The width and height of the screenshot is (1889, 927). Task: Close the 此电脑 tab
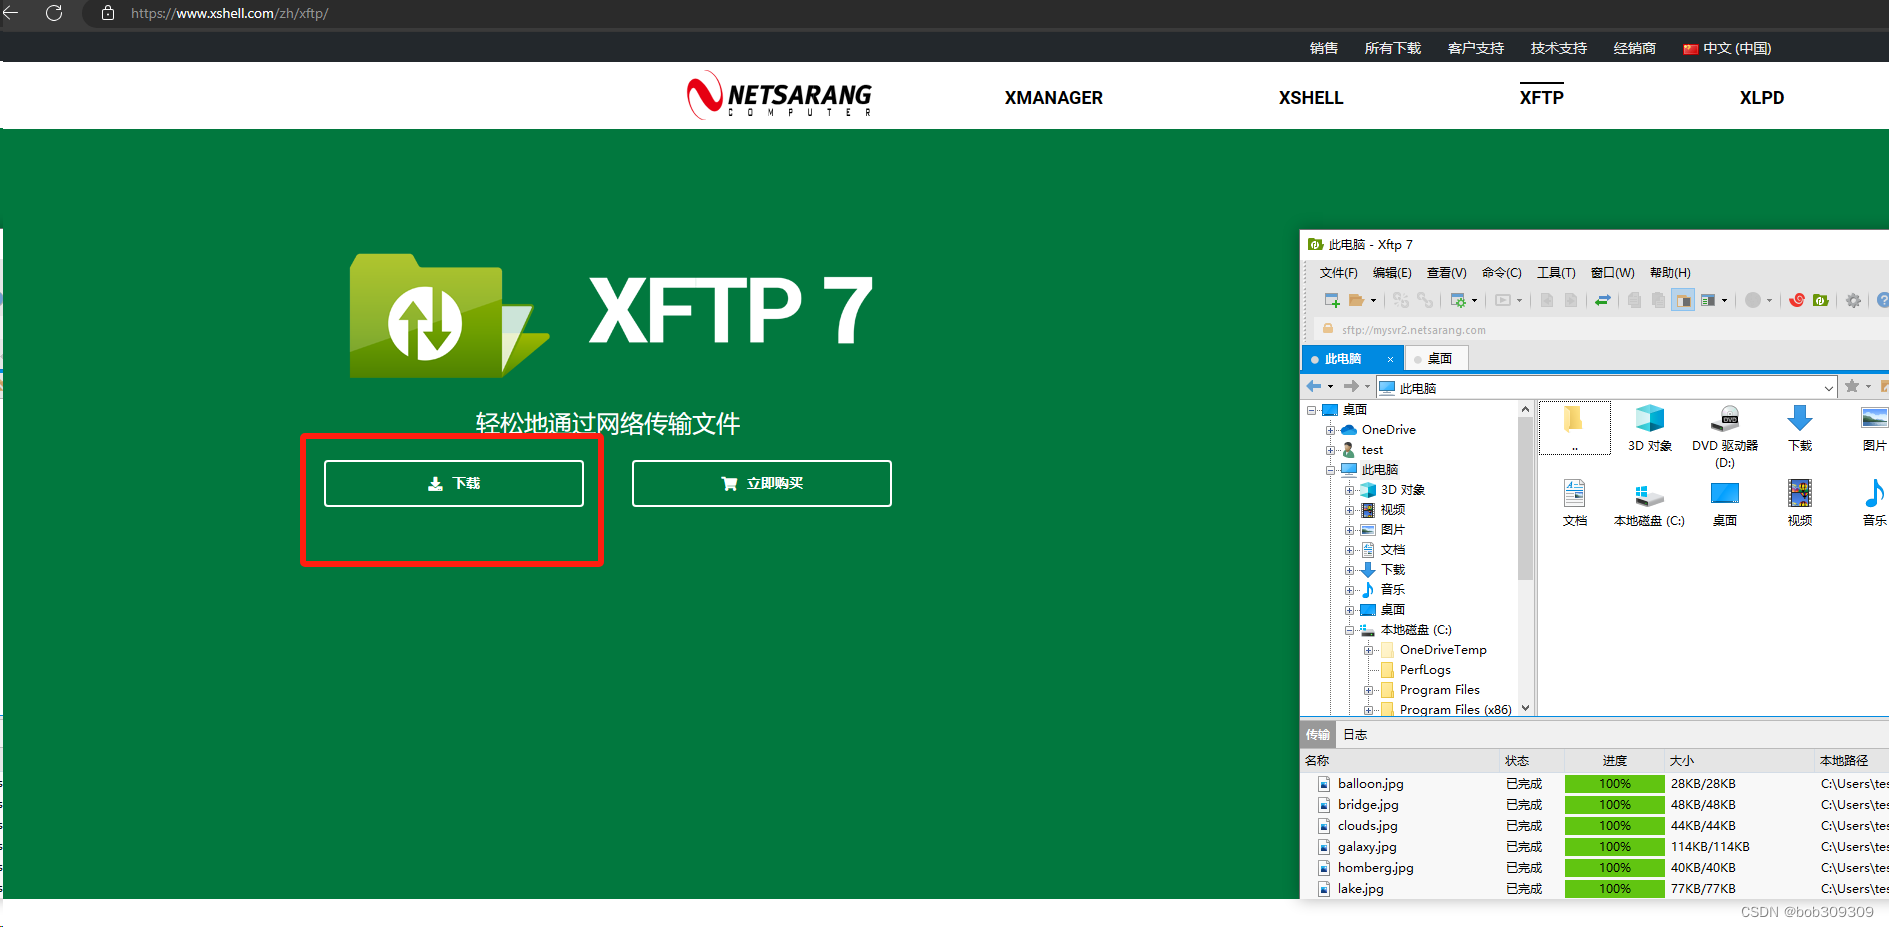click(x=1390, y=359)
